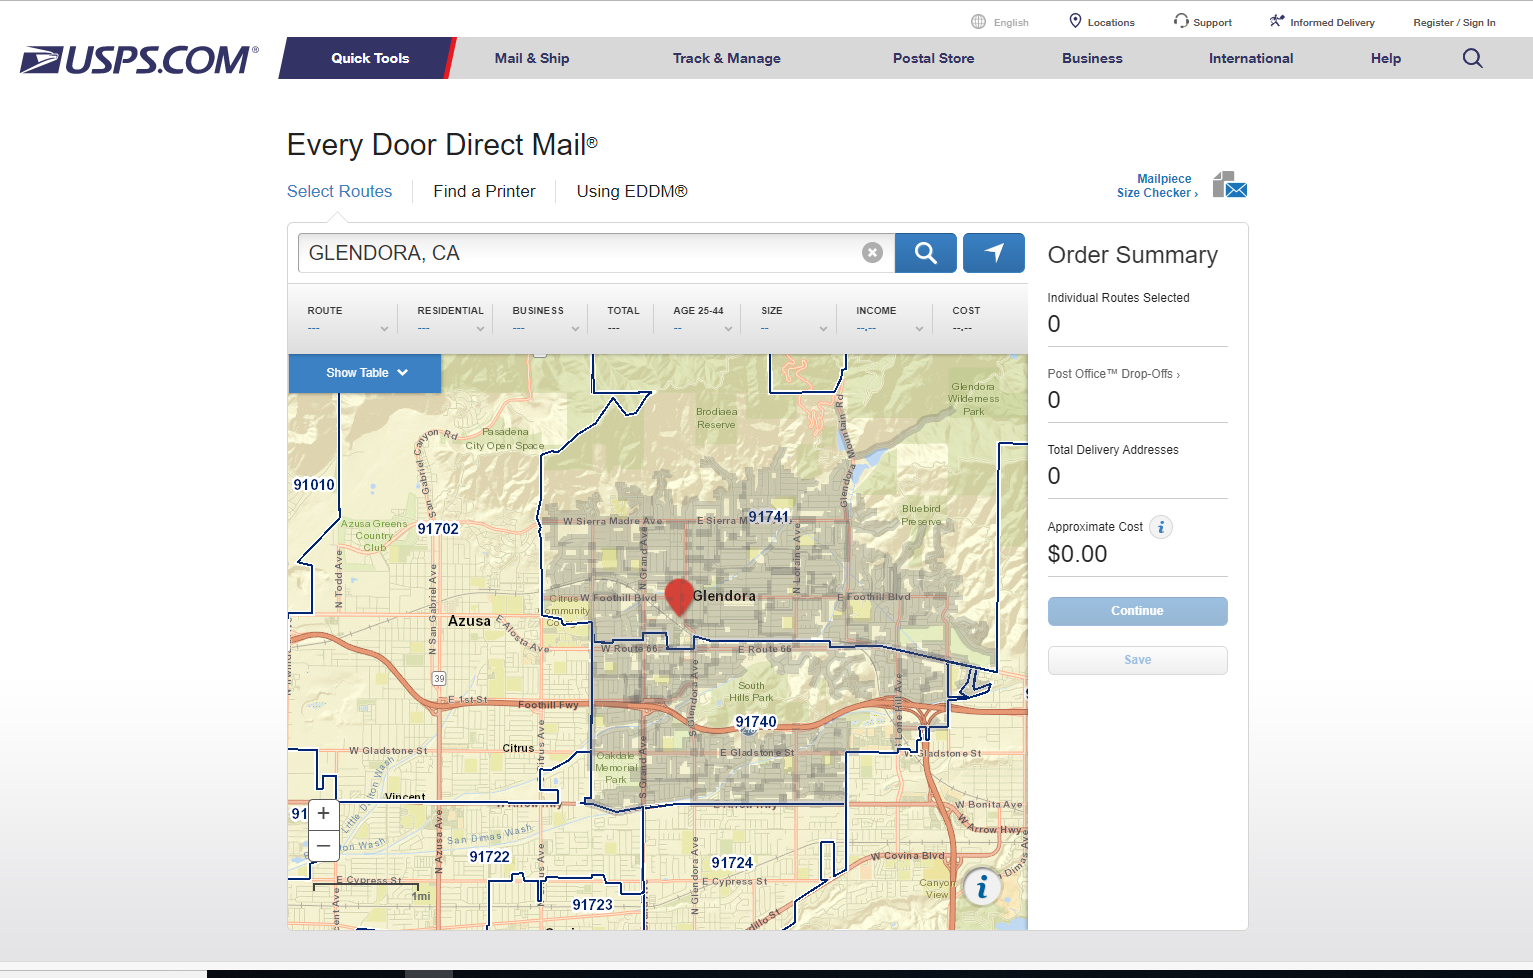
Task: Click ZIP code 91724 on the map
Action: pyautogui.click(x=732, y=863)
